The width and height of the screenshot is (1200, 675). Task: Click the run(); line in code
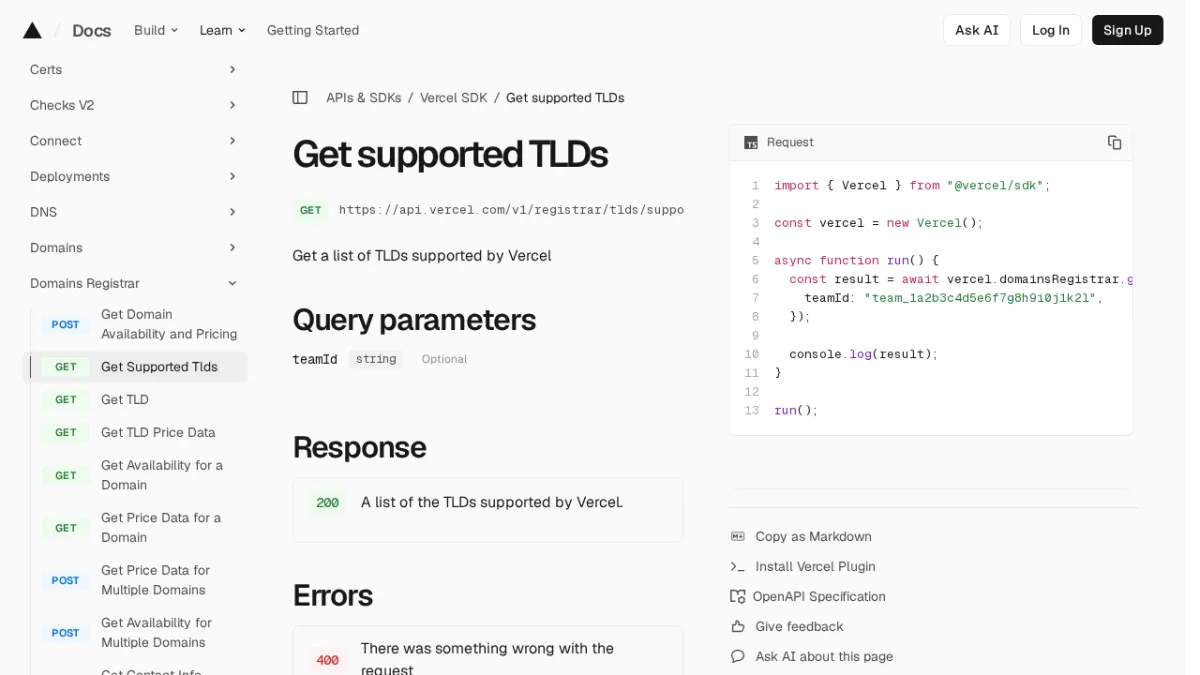point(796,411)
